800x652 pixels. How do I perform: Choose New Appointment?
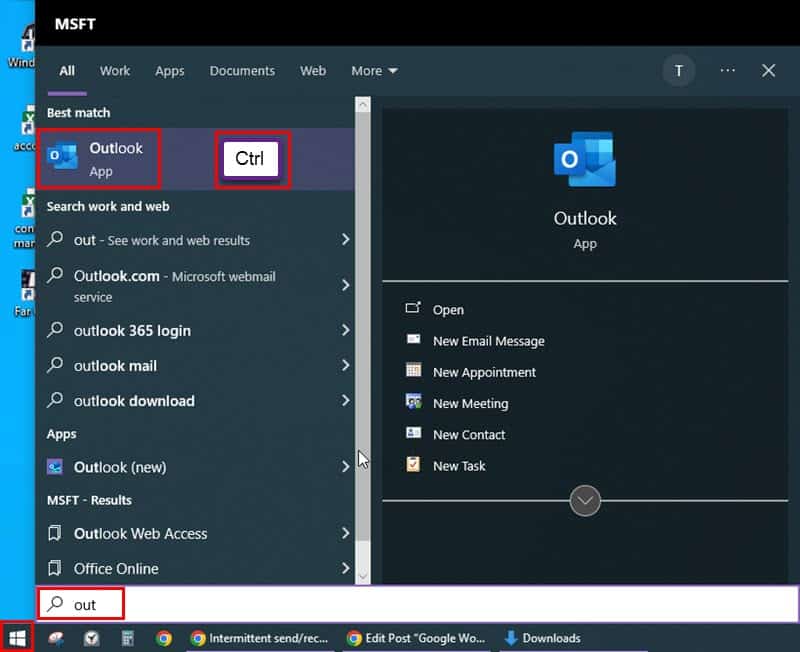pyautogui.click(x=484, y=372)
